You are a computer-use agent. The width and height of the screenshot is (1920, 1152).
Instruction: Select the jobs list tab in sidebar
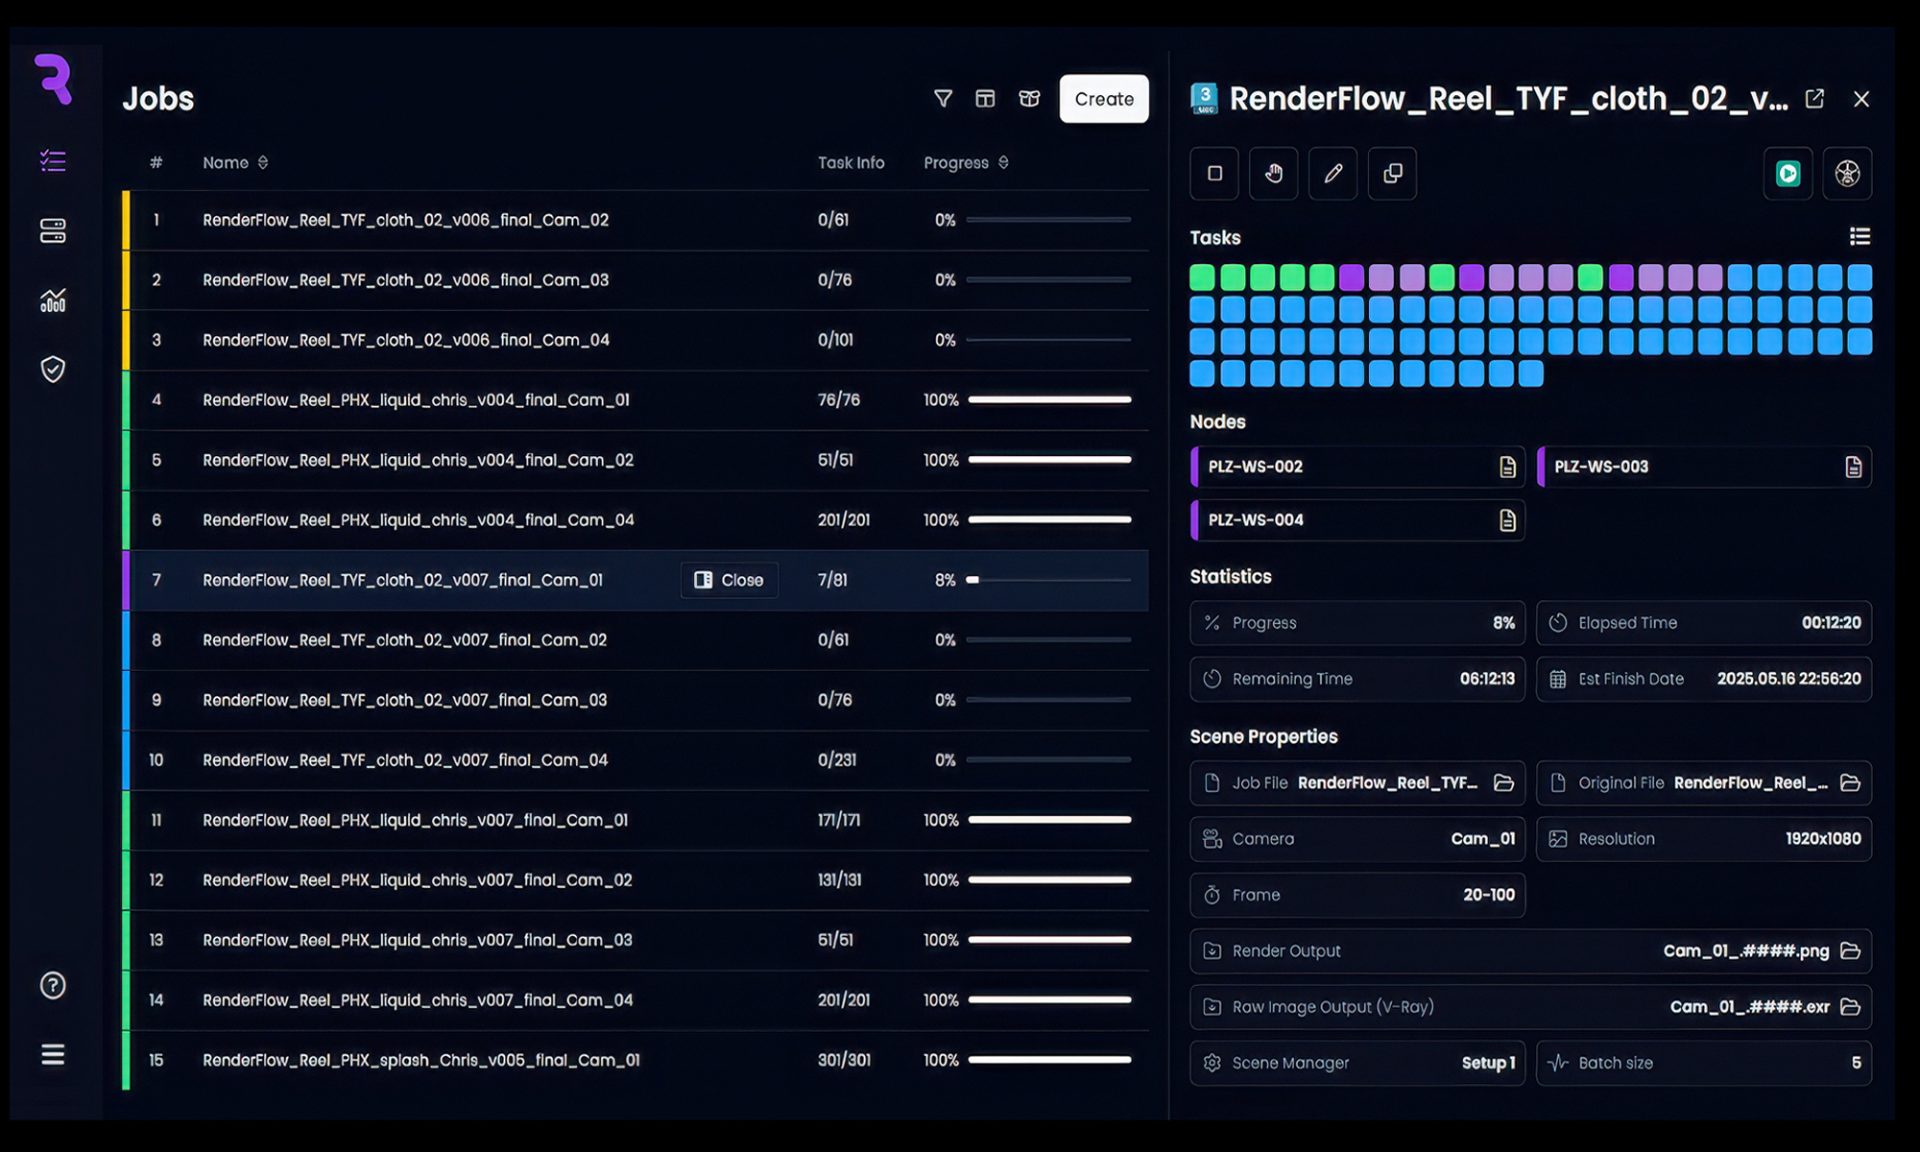52,161
